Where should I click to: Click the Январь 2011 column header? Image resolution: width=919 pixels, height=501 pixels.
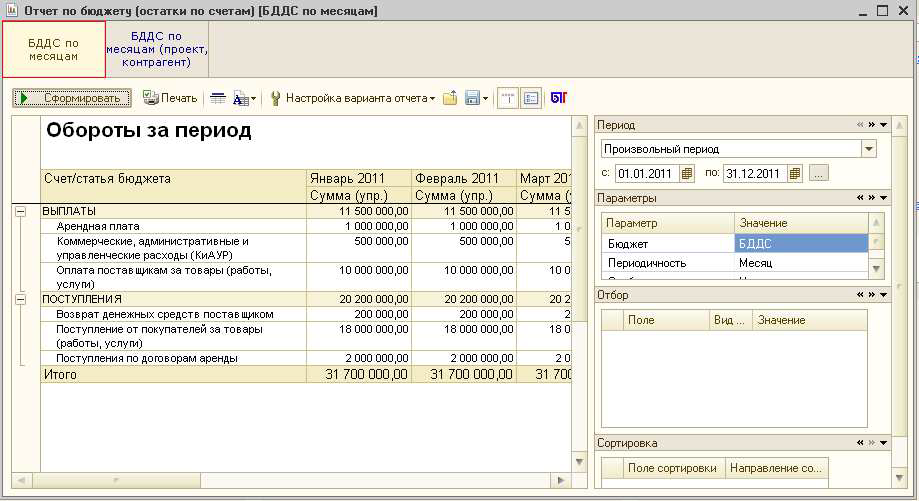[x=359, y=178]
